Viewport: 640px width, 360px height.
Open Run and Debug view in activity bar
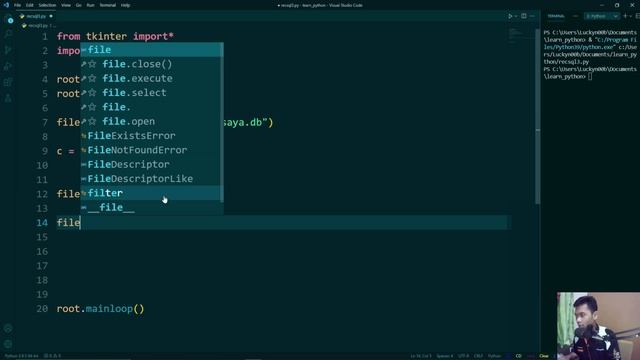(x=8, y=66)
